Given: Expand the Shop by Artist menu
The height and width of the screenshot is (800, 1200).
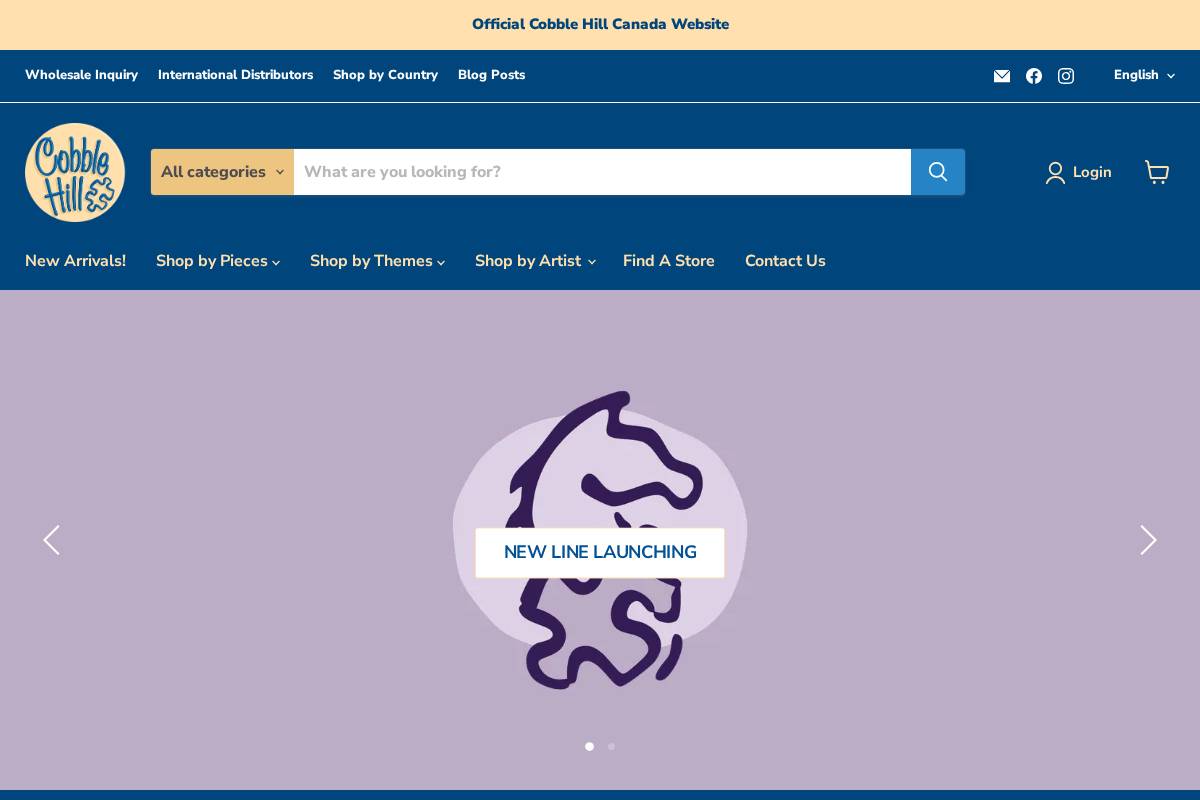Looking at the screenshot, I should tap(535, 261).
